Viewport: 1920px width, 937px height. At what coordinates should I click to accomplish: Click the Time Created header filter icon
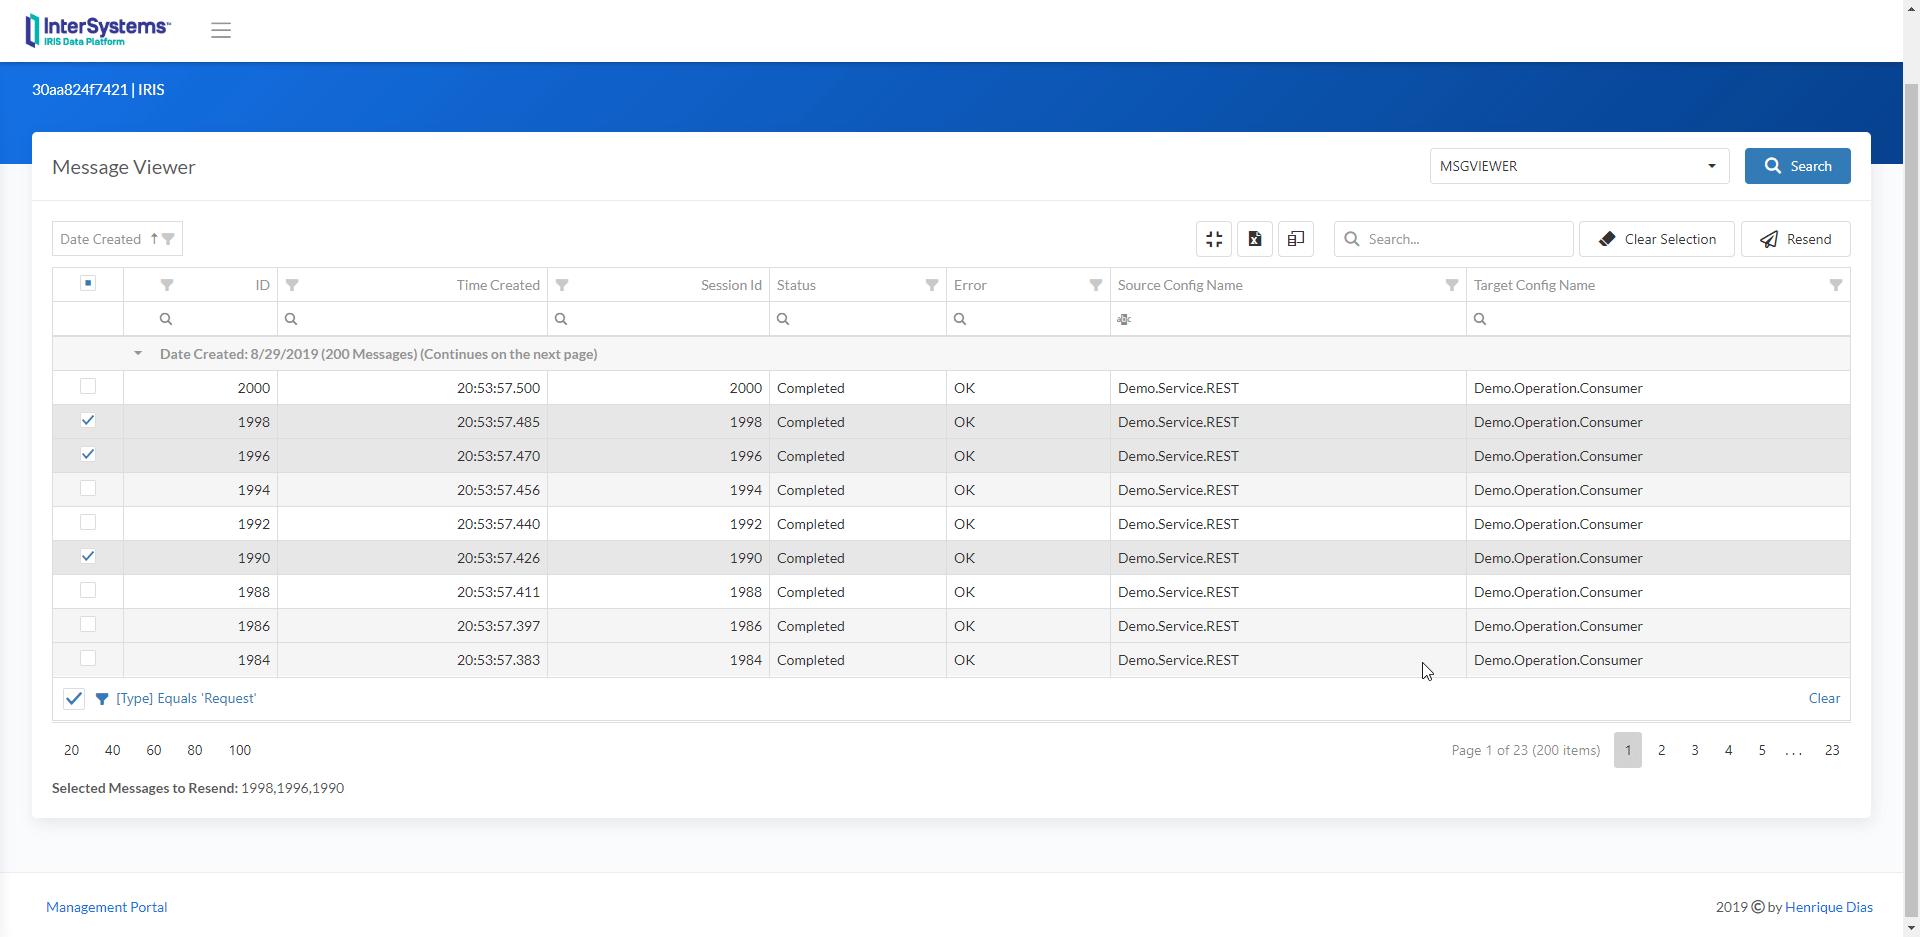pyautogui.click(x=292, y=285)
